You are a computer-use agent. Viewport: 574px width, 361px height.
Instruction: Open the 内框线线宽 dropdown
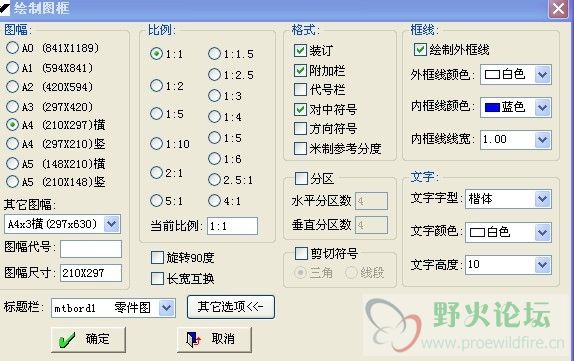tap(543, 139)
